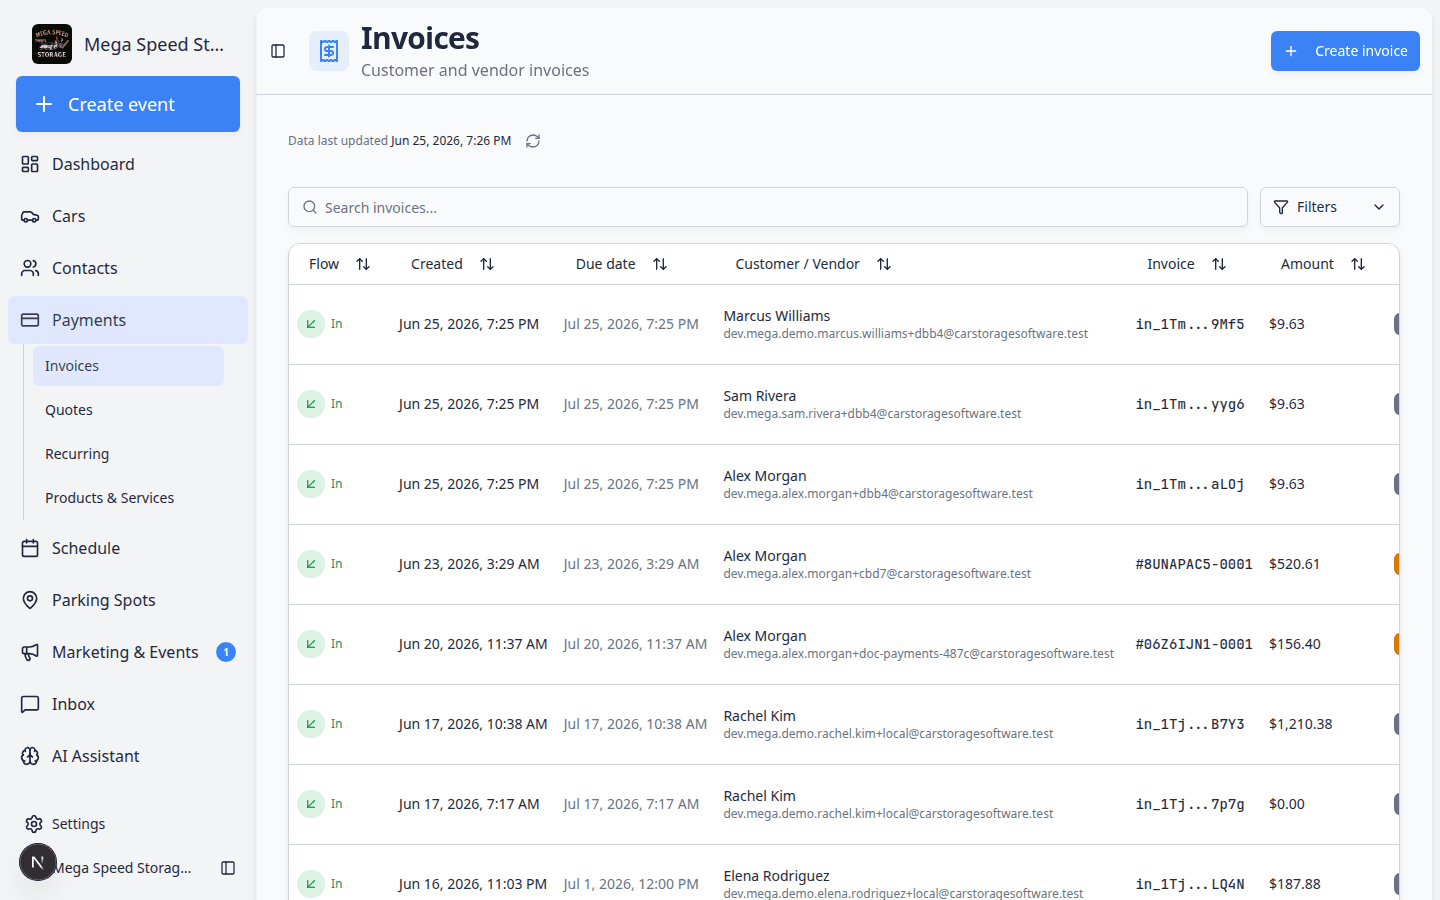The width and height of the screenshot is (1440, 900).
Task: Click the AI Assistant icon
Action: (x=30, y=756)
